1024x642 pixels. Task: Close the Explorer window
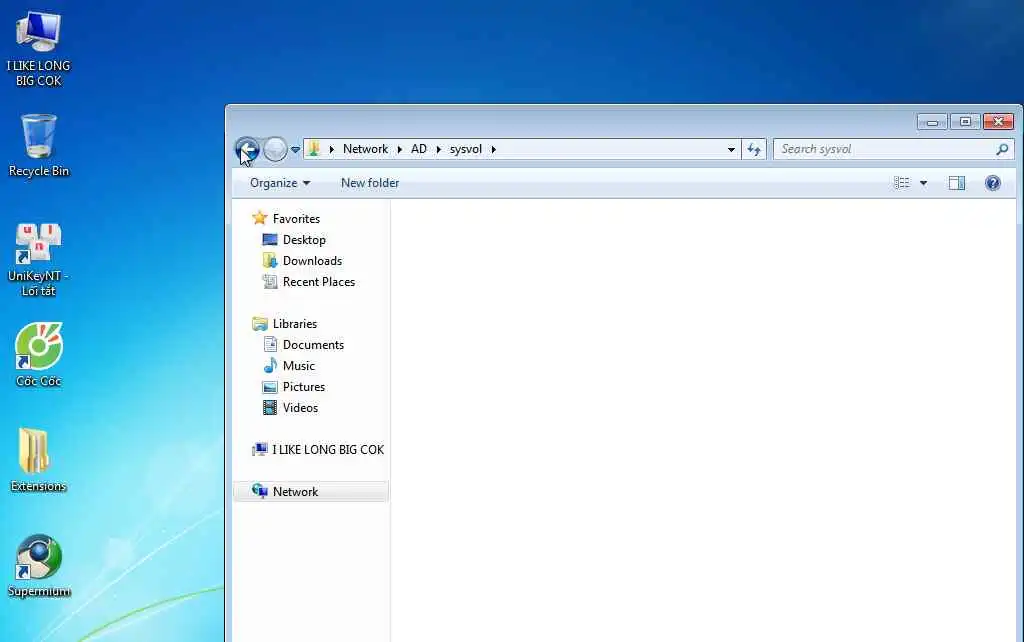pyautogui.click(x=998, y=121)
